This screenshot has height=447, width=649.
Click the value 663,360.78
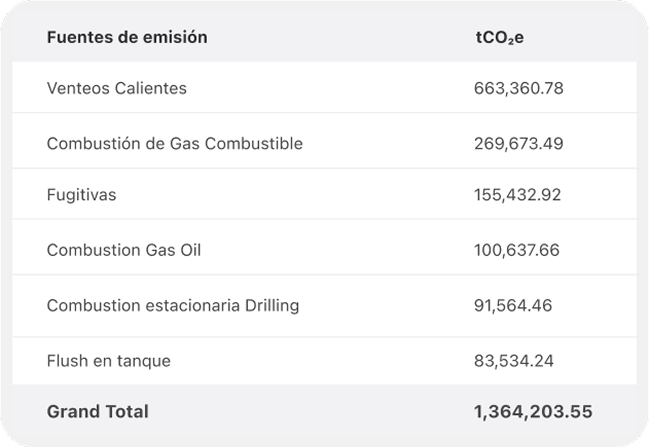click(x=519, y=88)
